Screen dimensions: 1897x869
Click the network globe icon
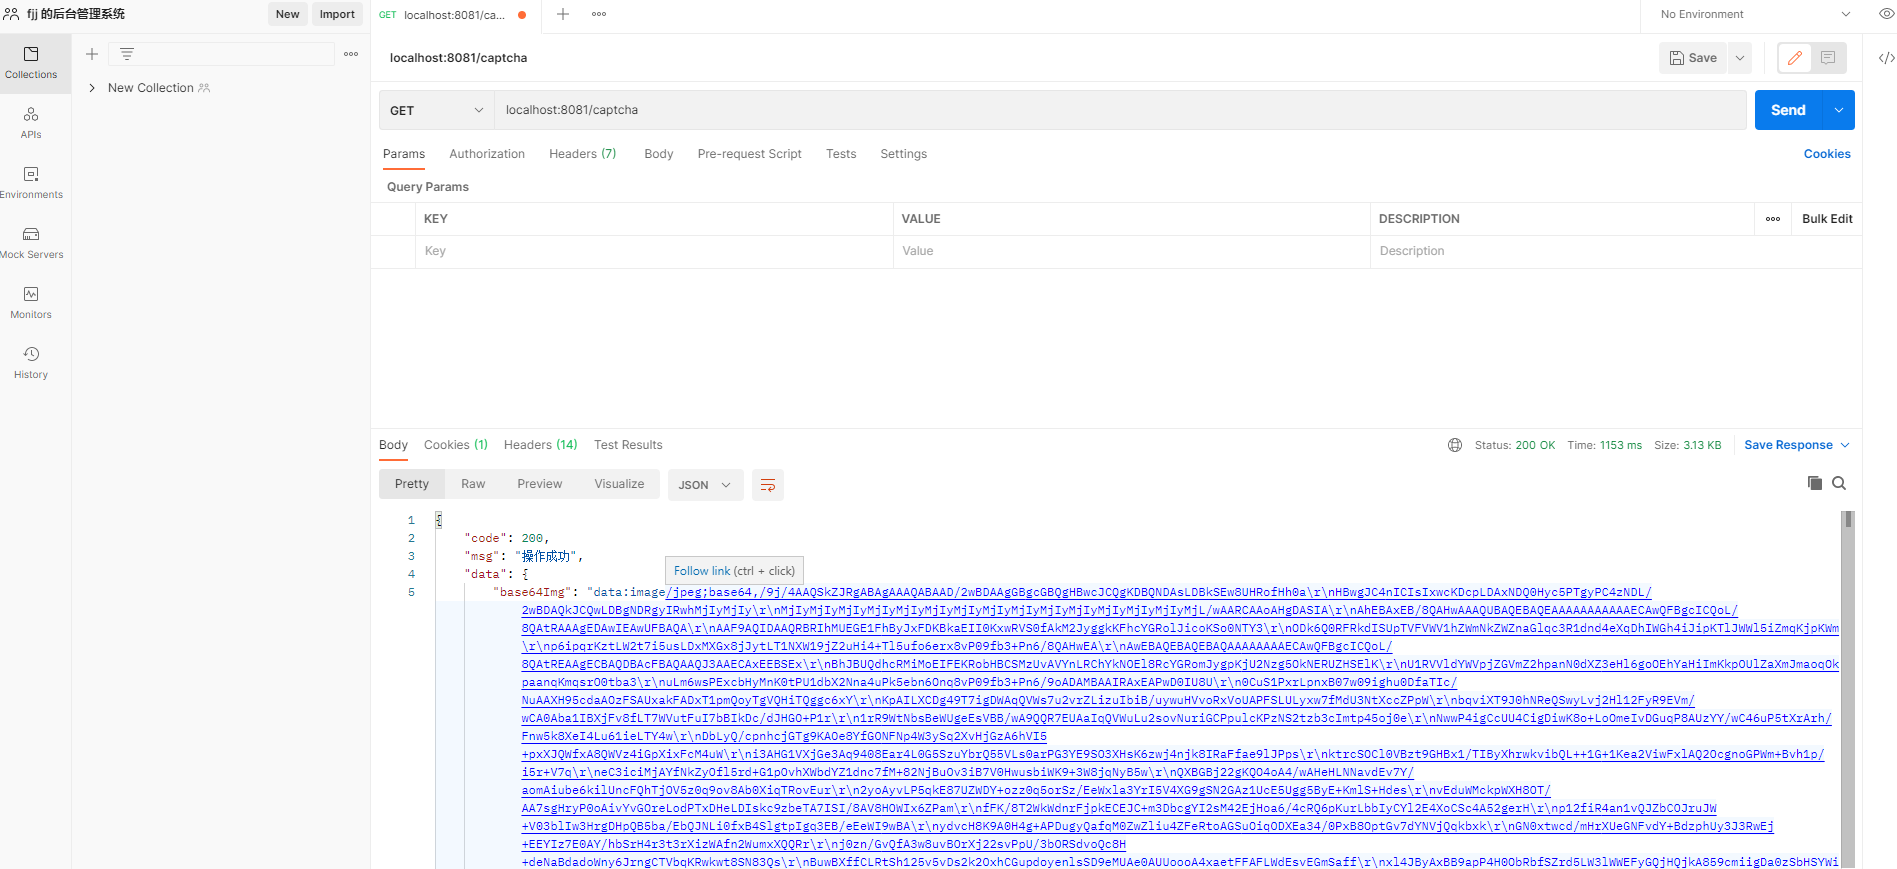pos(1455,445)
